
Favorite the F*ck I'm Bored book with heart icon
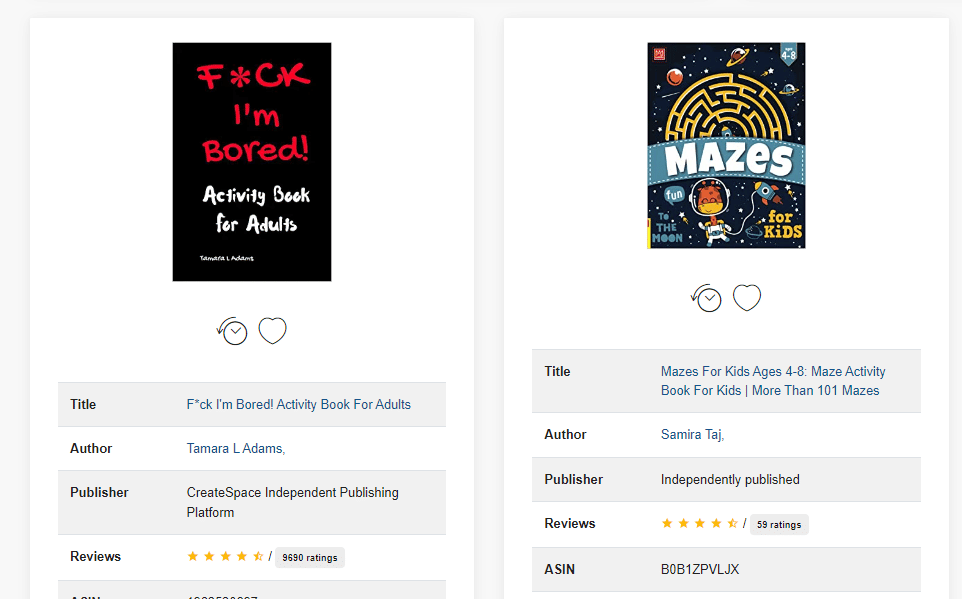pyautogui.click(x=272, y=331)
